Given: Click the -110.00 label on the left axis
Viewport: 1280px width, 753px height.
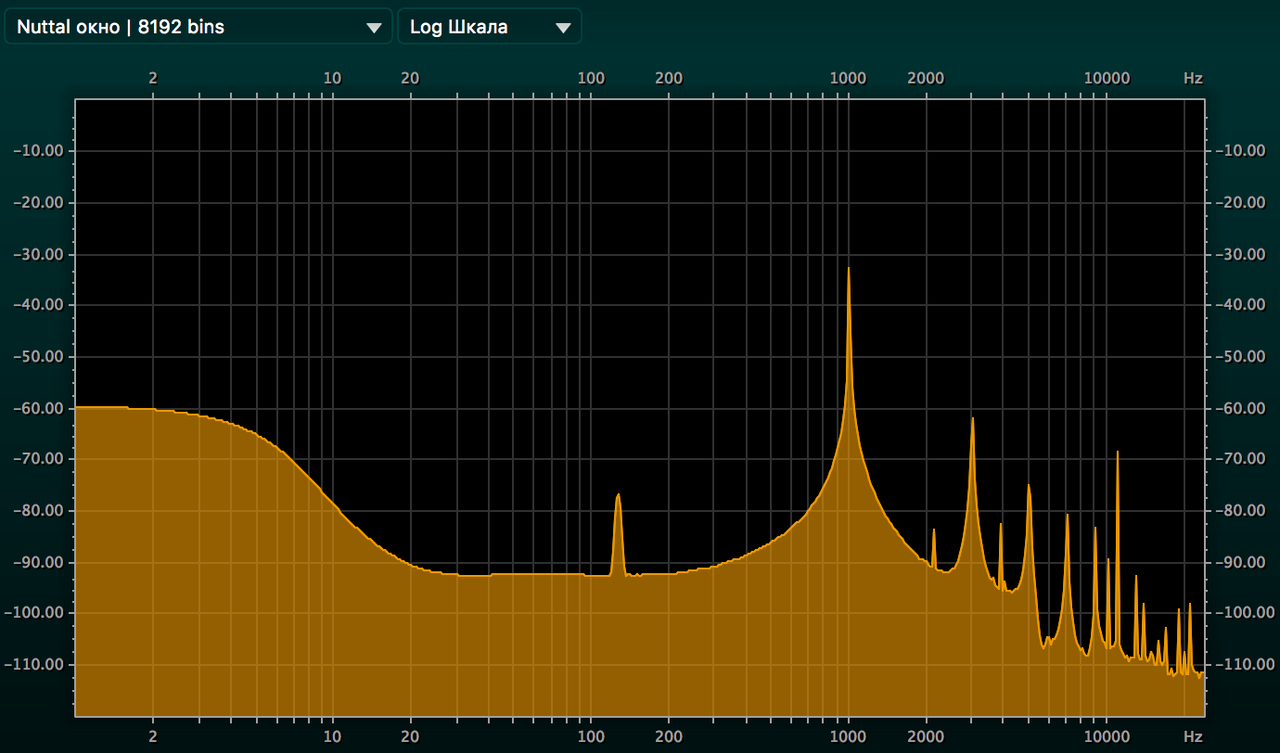Looking at the screenshot, I should 37,664.
